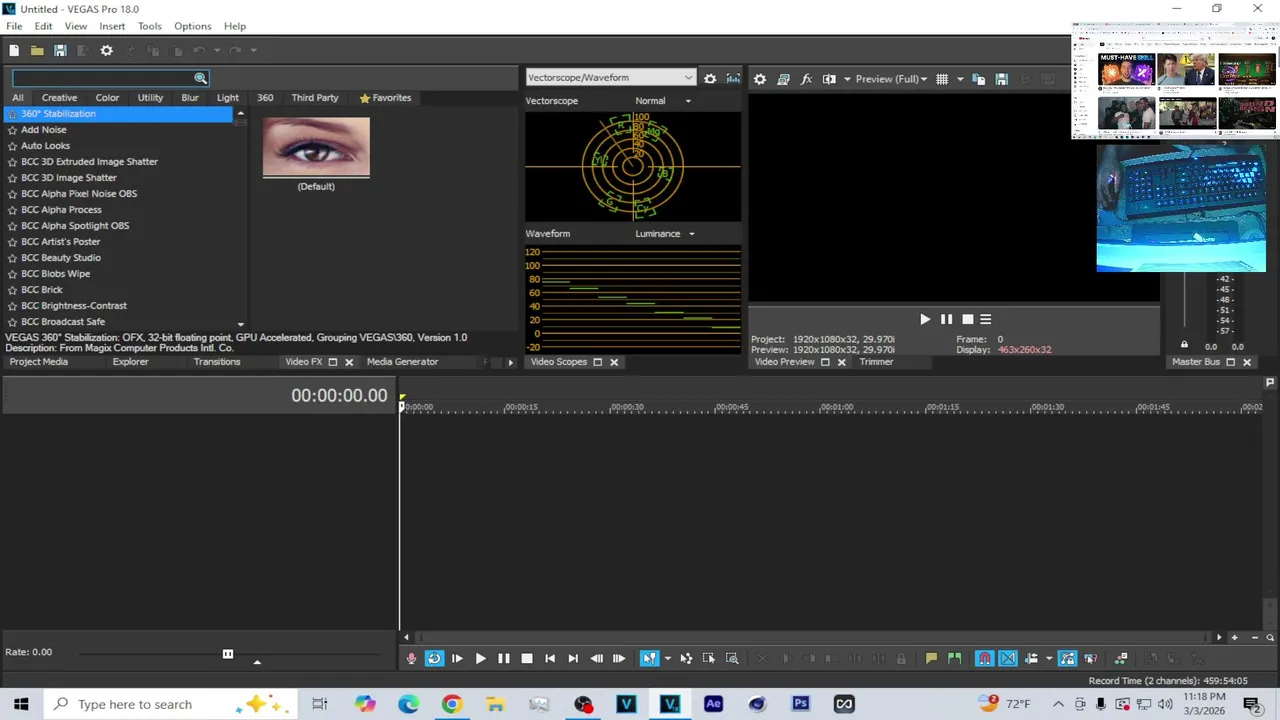Switch to the Transitions tab
The width and height of the screenshot is (1280, 720).
point(217,362)
